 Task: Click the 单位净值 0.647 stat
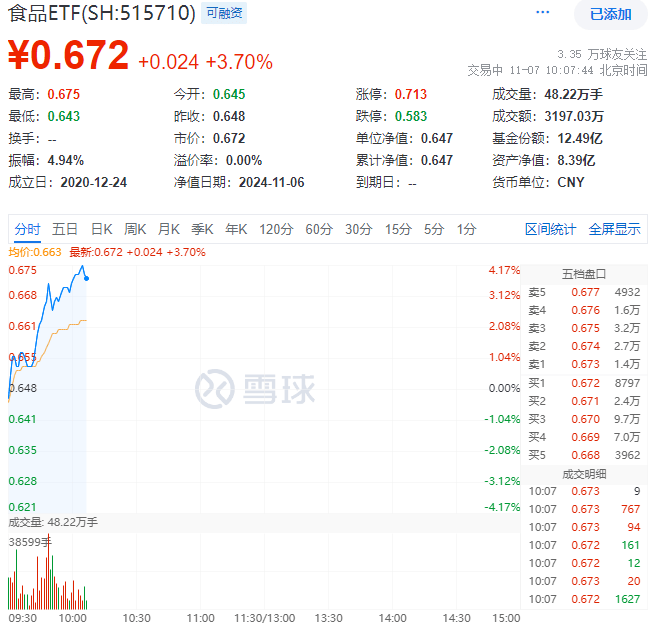point(404,138)
